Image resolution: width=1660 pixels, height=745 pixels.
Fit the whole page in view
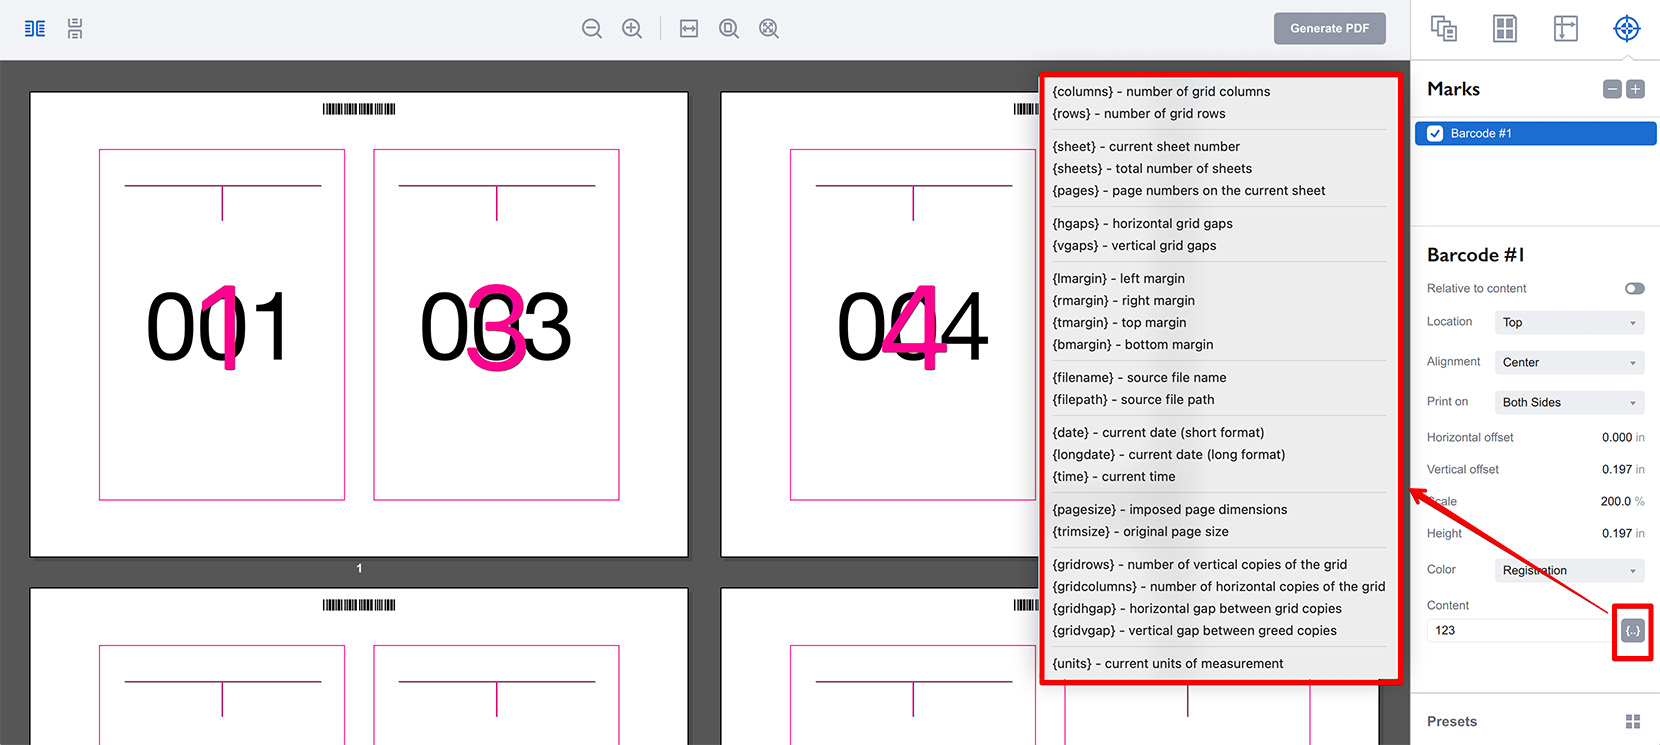[x=729, y=29]
